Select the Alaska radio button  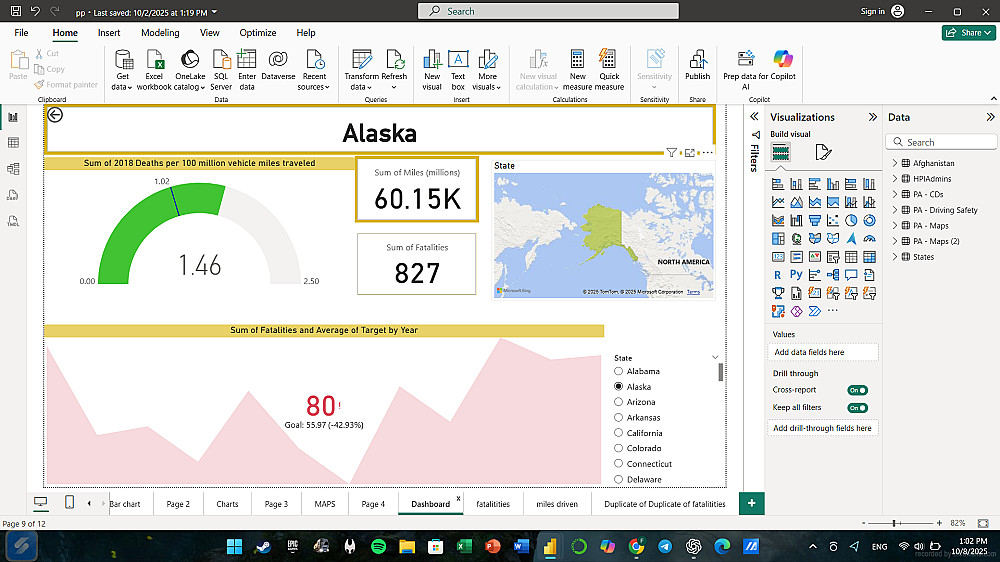click(x=619, y=387)
